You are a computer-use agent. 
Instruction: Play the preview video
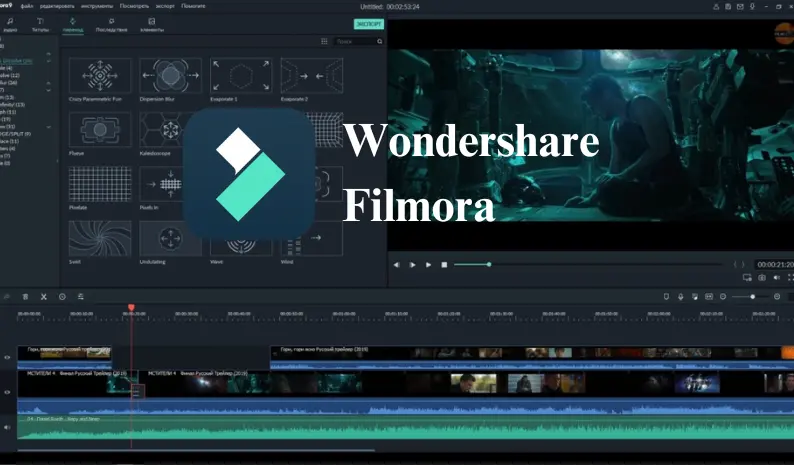(428, 265)
